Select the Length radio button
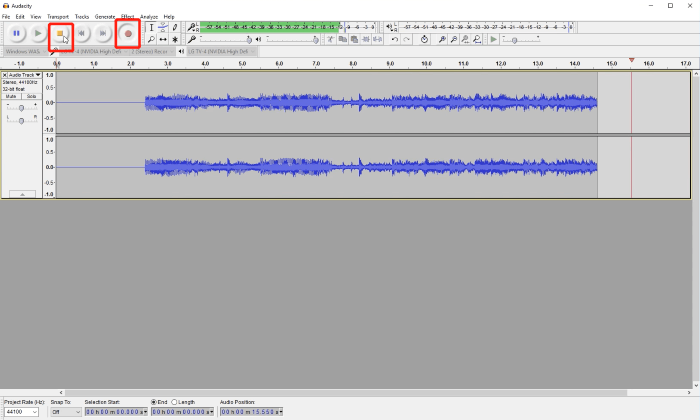The height and width of the screenshot is (420, 700). pos(175,402)
